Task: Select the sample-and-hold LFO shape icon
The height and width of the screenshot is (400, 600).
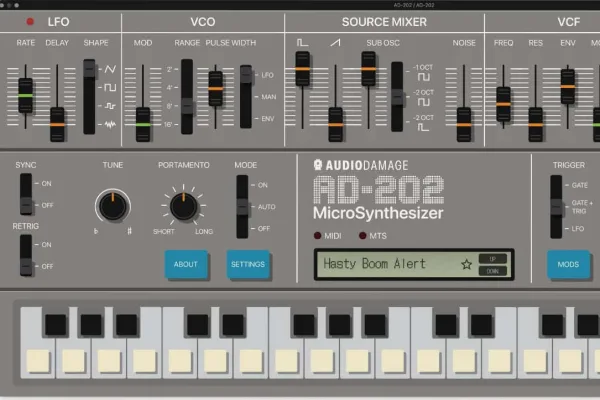Action: pyautogui.click(x=110, y=106)
